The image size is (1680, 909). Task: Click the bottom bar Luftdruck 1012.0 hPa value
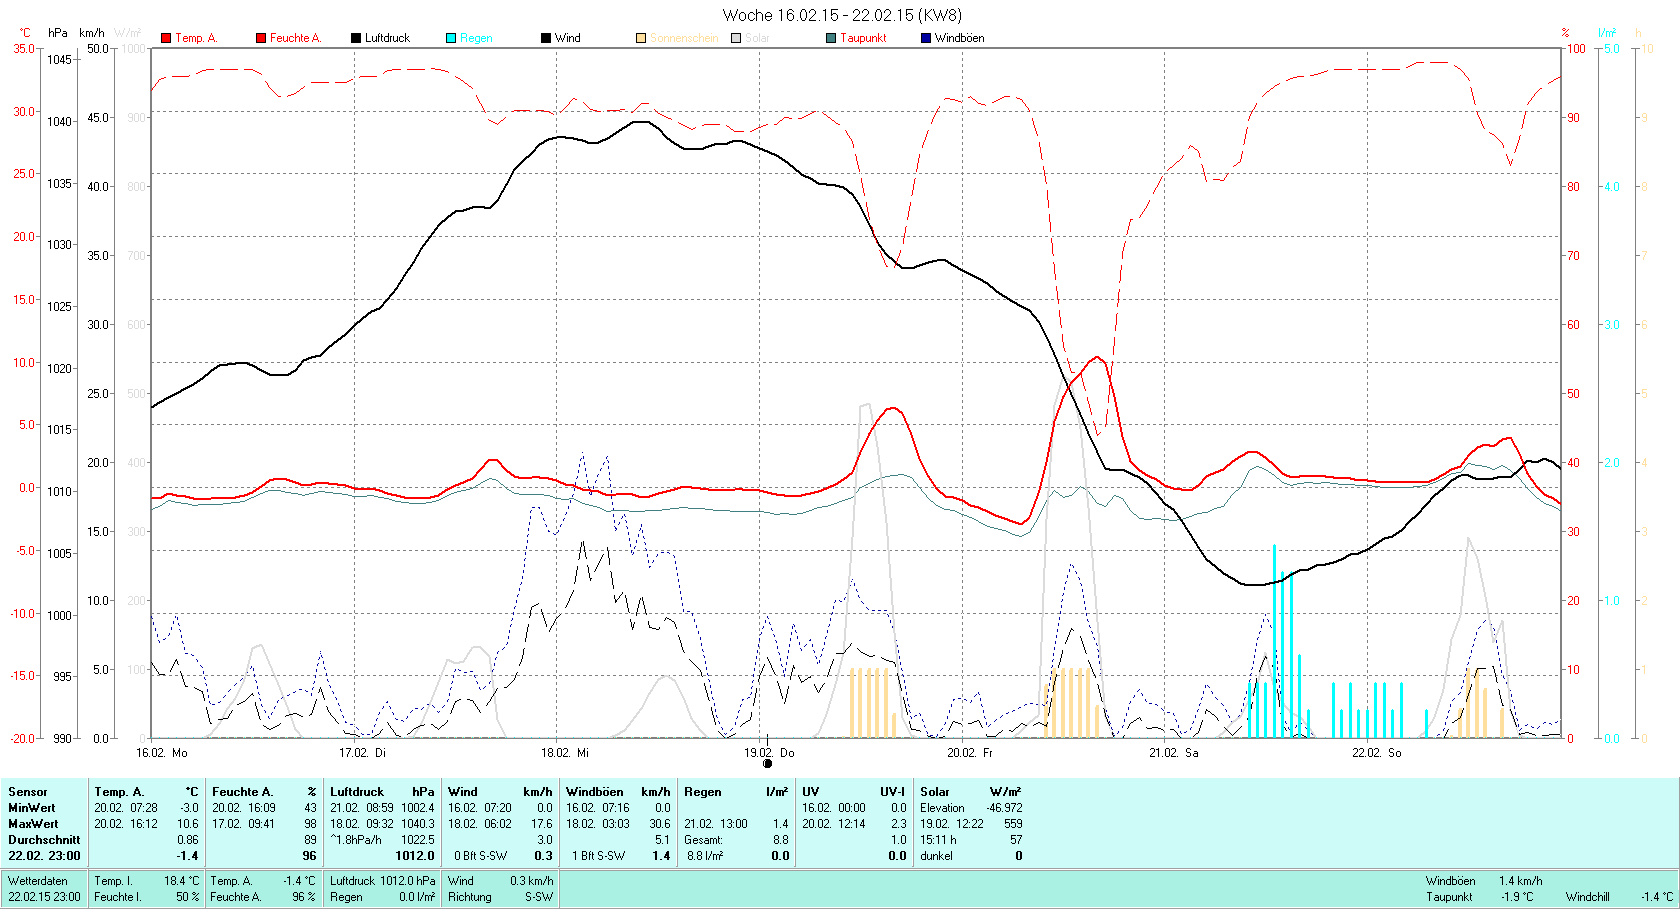coord(408,880)
